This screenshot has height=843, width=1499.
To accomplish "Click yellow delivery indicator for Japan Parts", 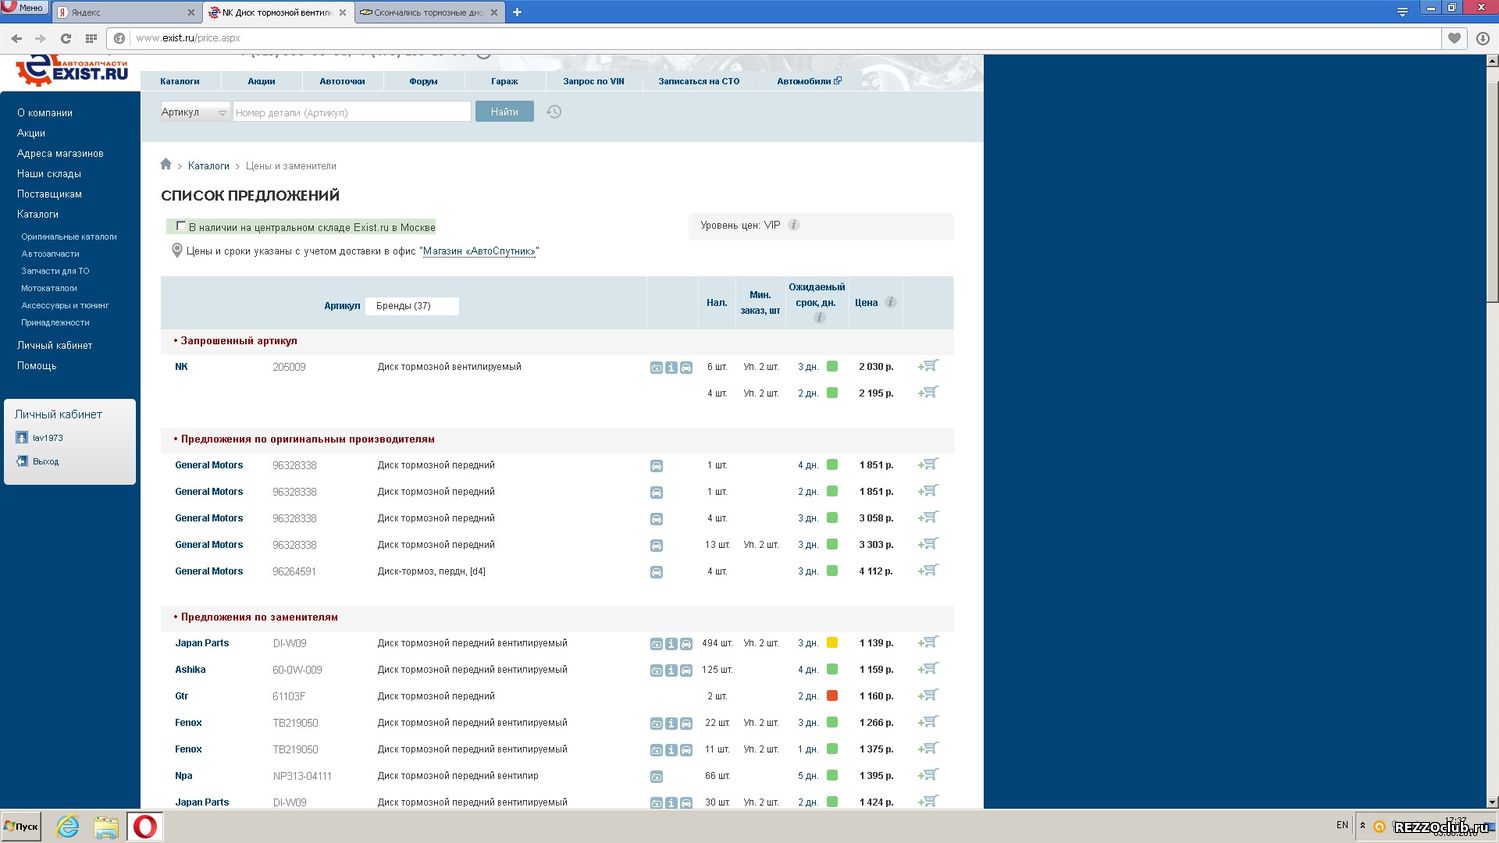I will pos(832,643).
